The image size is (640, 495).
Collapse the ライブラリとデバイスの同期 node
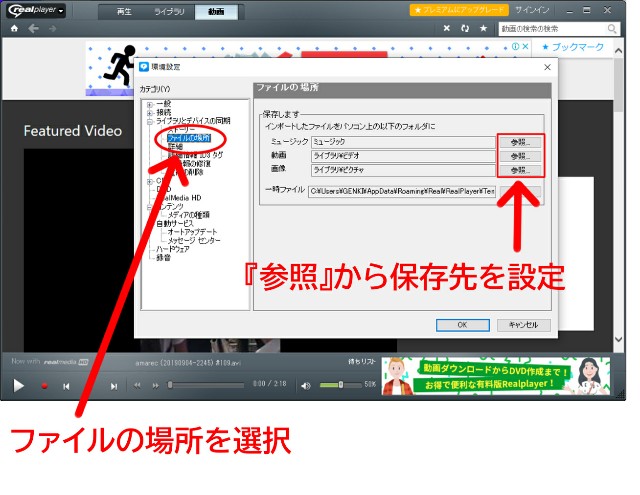point(149,121)
